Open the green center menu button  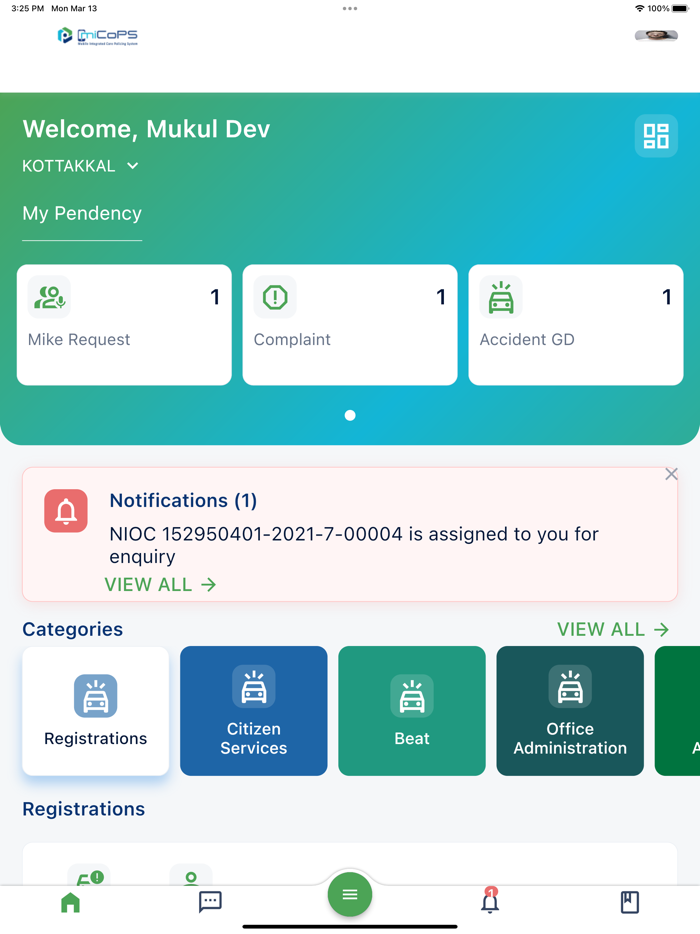(x=350, y=895)
